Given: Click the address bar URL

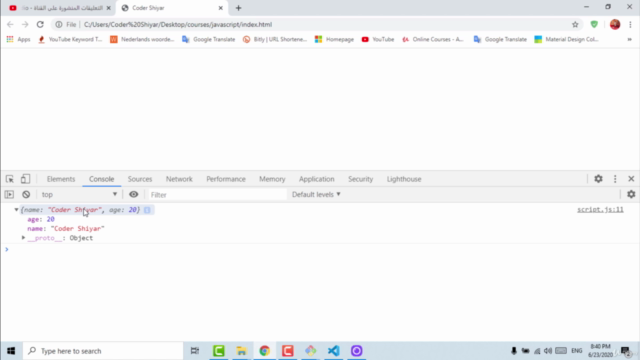Looking at the screenshot, I should point(178,24).
